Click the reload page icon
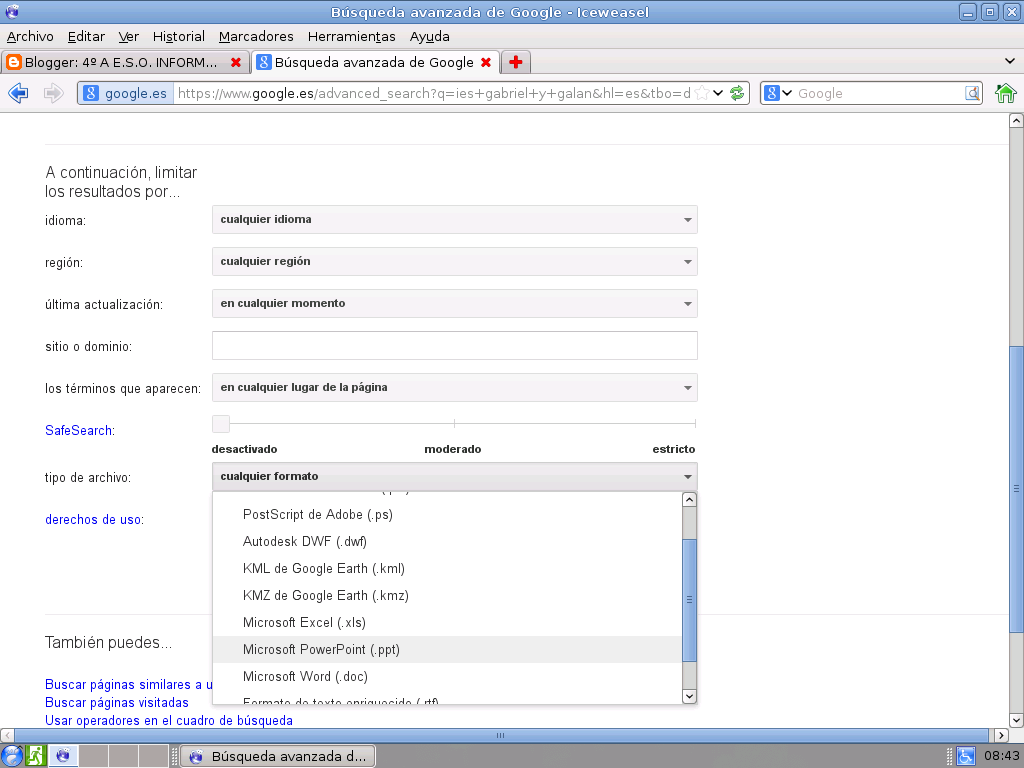 pos(737,93)
